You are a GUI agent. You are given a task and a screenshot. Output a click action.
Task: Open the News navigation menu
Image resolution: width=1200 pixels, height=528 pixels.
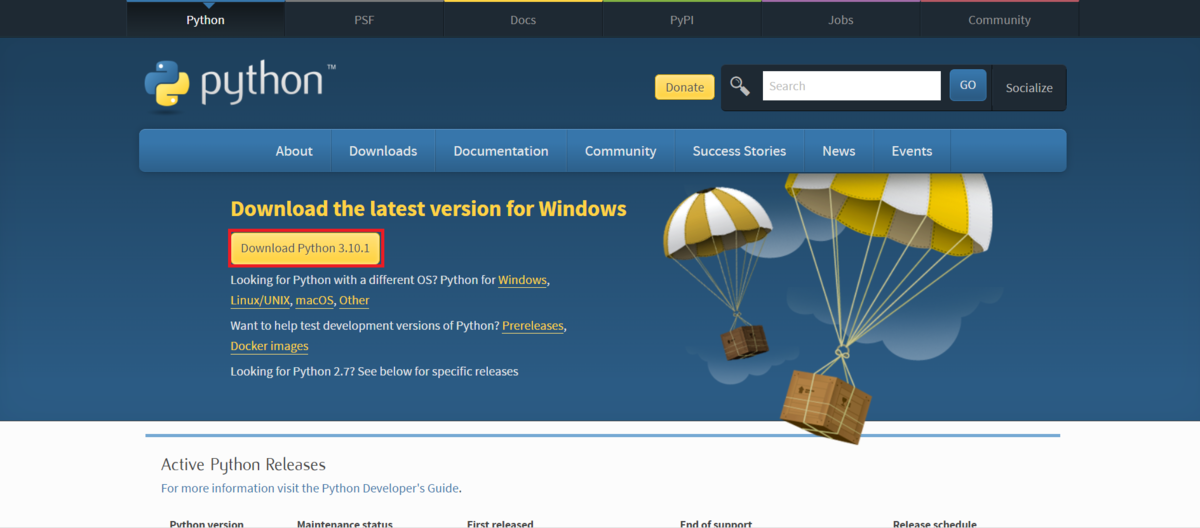(839, 151)
